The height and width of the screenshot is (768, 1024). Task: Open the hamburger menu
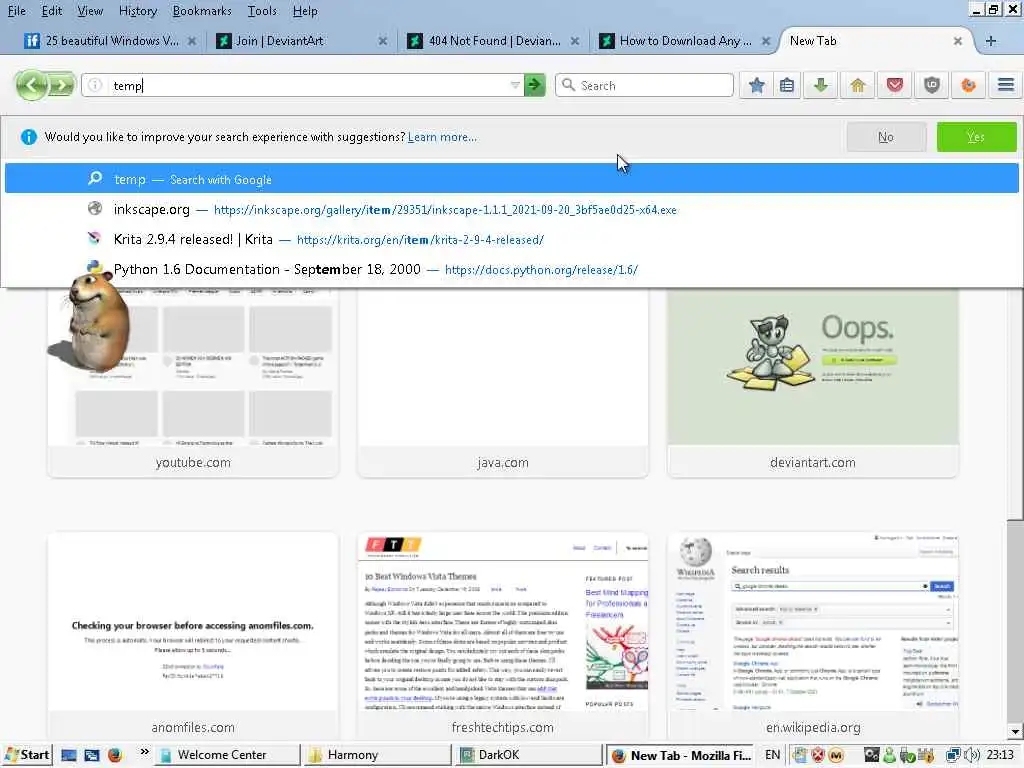click(1005, 85)
